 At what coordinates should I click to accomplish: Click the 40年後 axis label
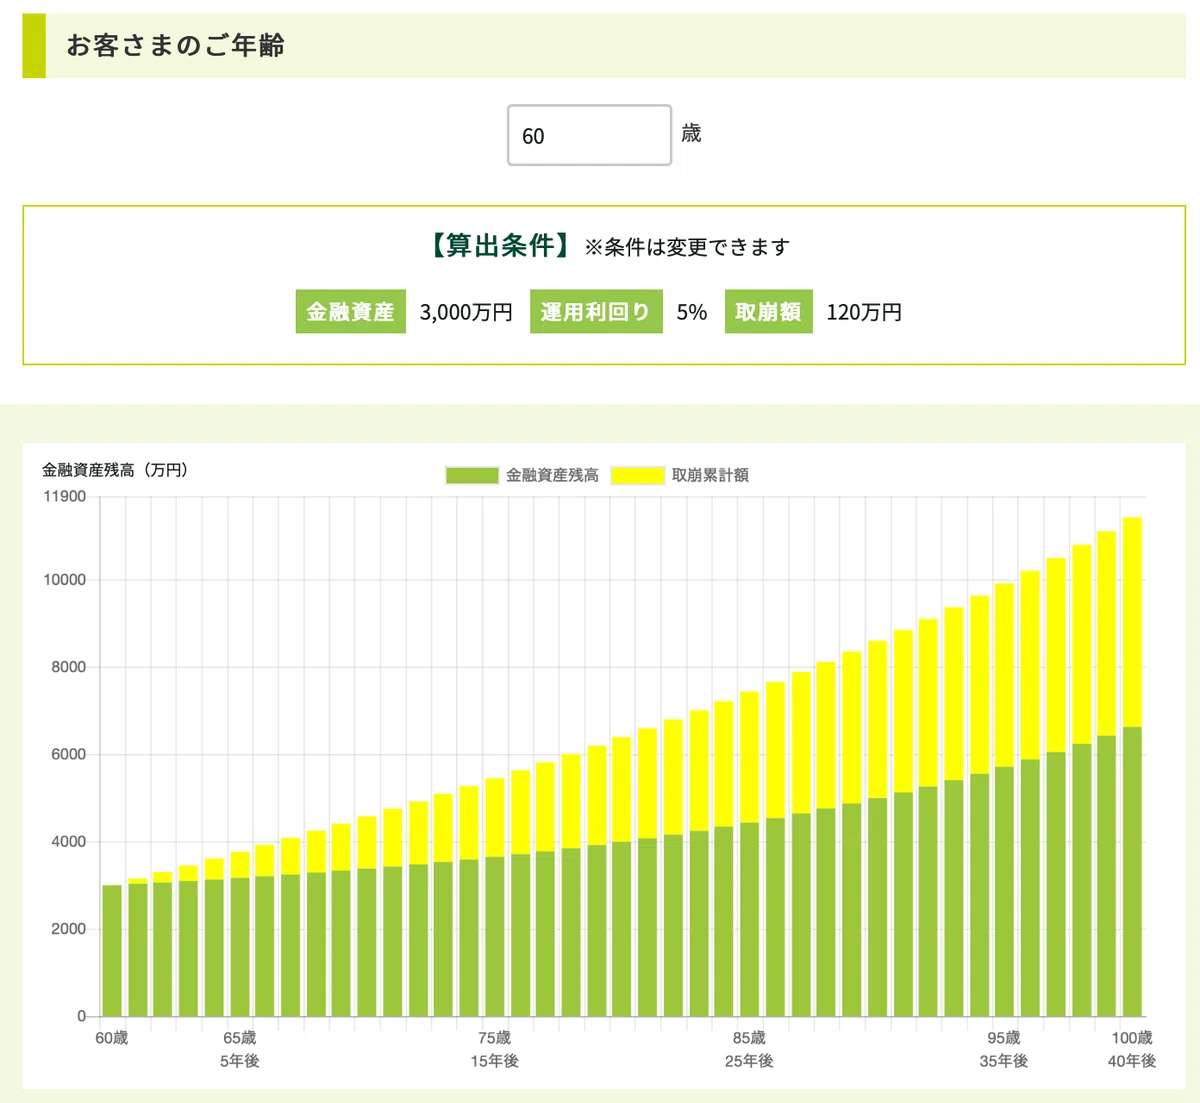1132,1061
